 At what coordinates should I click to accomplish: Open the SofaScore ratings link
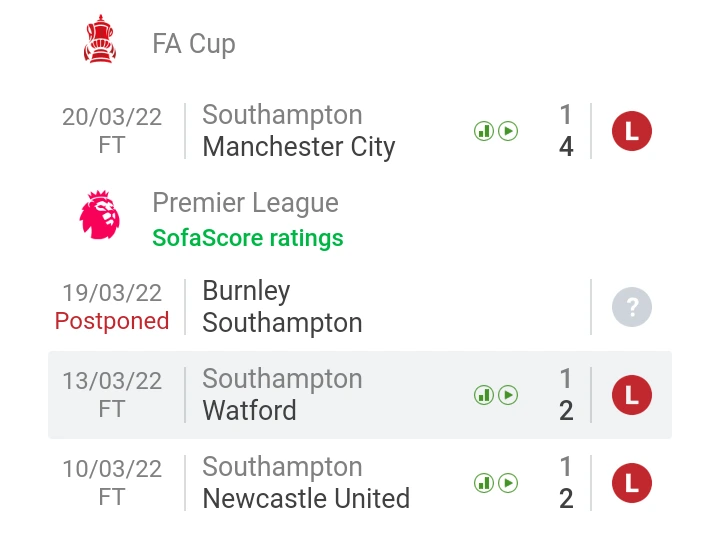(x=248, y=238)
